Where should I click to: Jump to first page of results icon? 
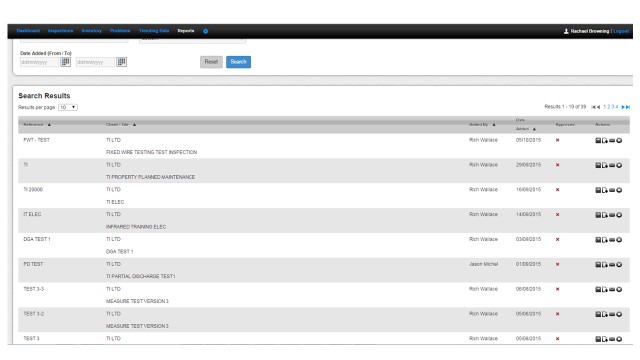point(593,107)
